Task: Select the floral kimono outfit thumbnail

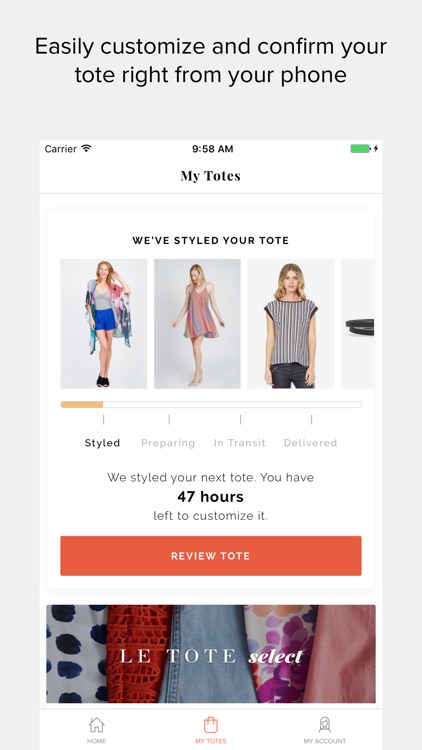Action: [x=103, y=324]
